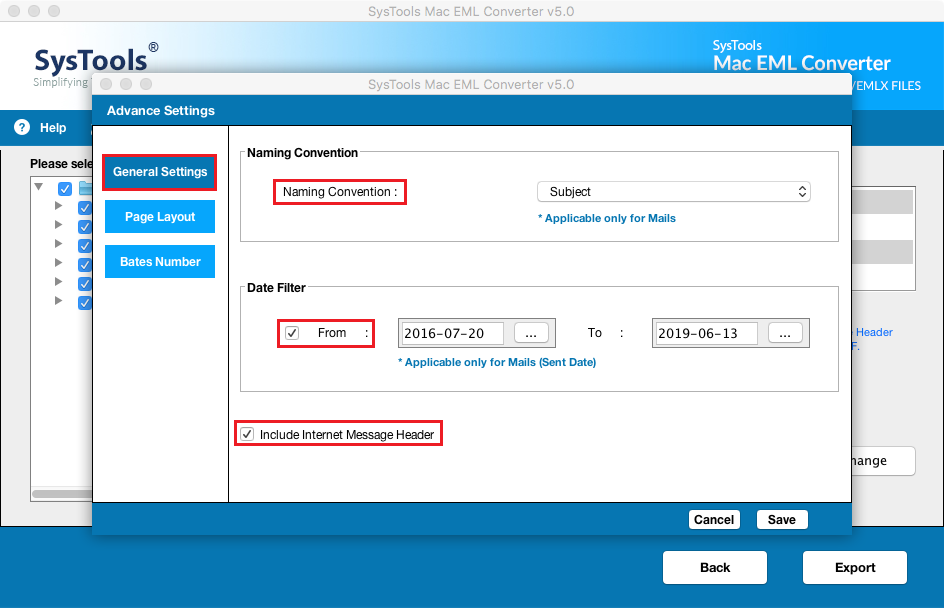Click Applicable only for Mails note

607,219
